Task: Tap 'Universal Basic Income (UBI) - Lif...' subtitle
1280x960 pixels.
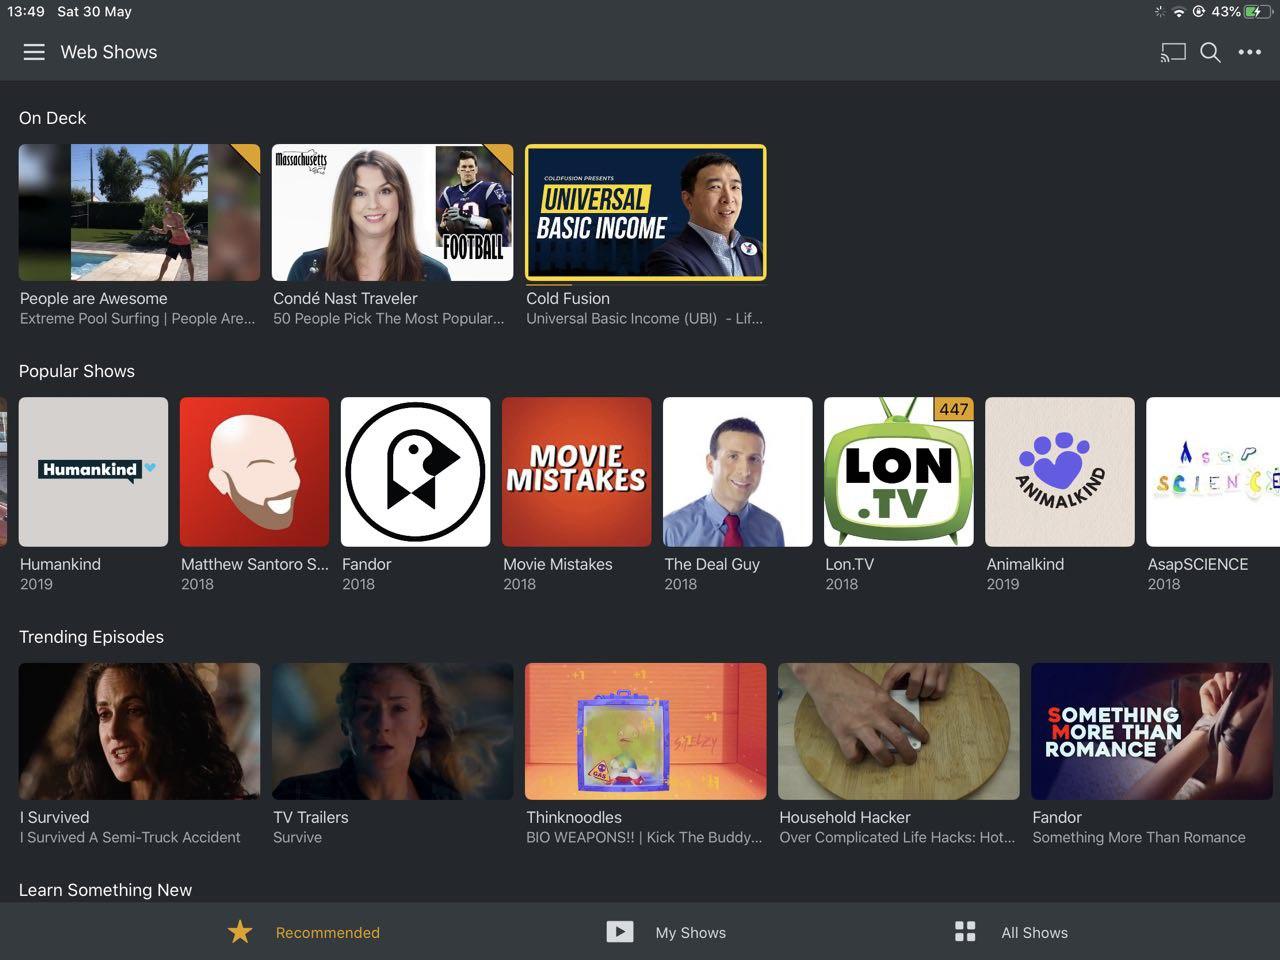Action: click(645, 318)
